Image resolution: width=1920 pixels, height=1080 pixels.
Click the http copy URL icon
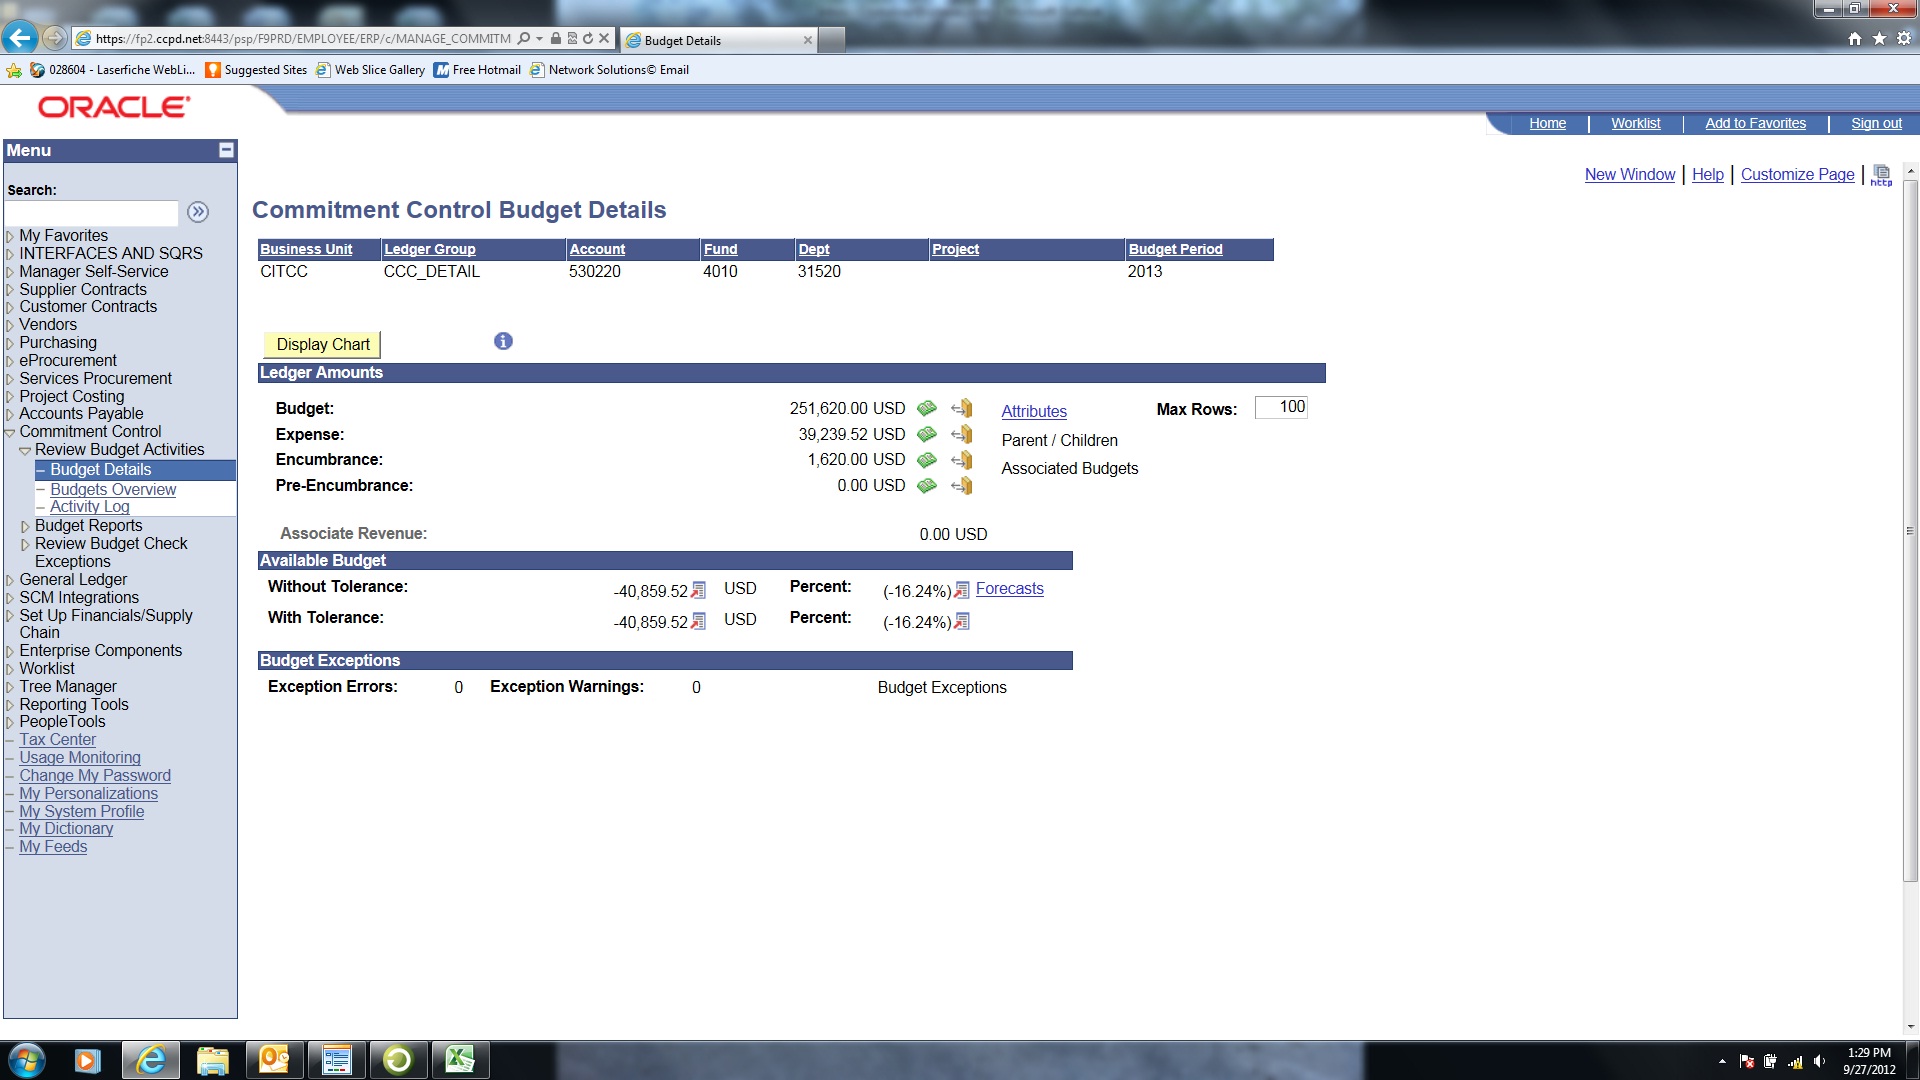[x=1881, y=175]
